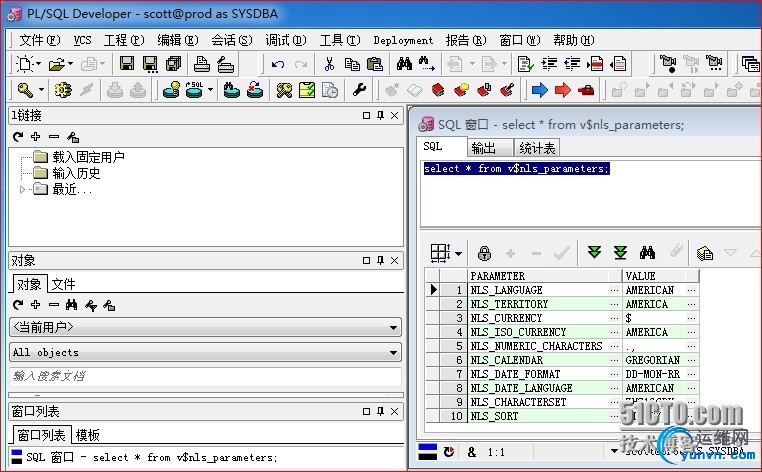The width and height of the screenshot is (762, 472).
Task: Switch to the Output tab
Action: (488, 148)
